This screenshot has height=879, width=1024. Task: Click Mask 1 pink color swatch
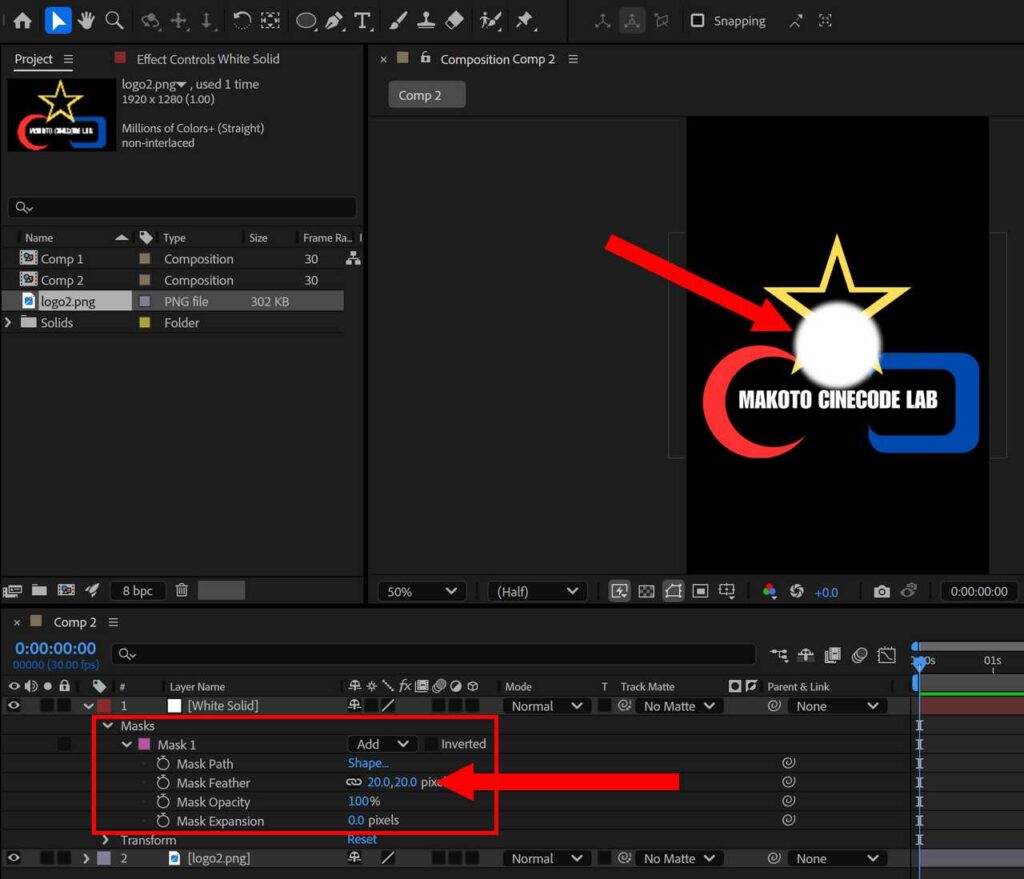[x=144, y=744]
